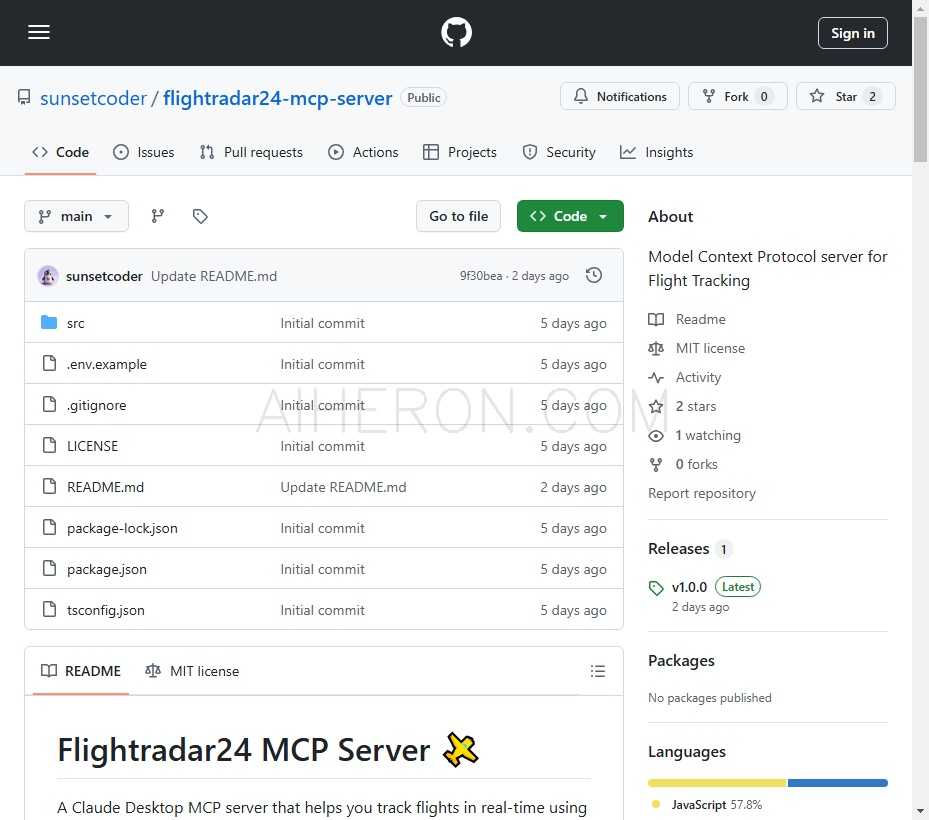Click the Notifications bell button
929x820 pixels.
click(620, 97)
